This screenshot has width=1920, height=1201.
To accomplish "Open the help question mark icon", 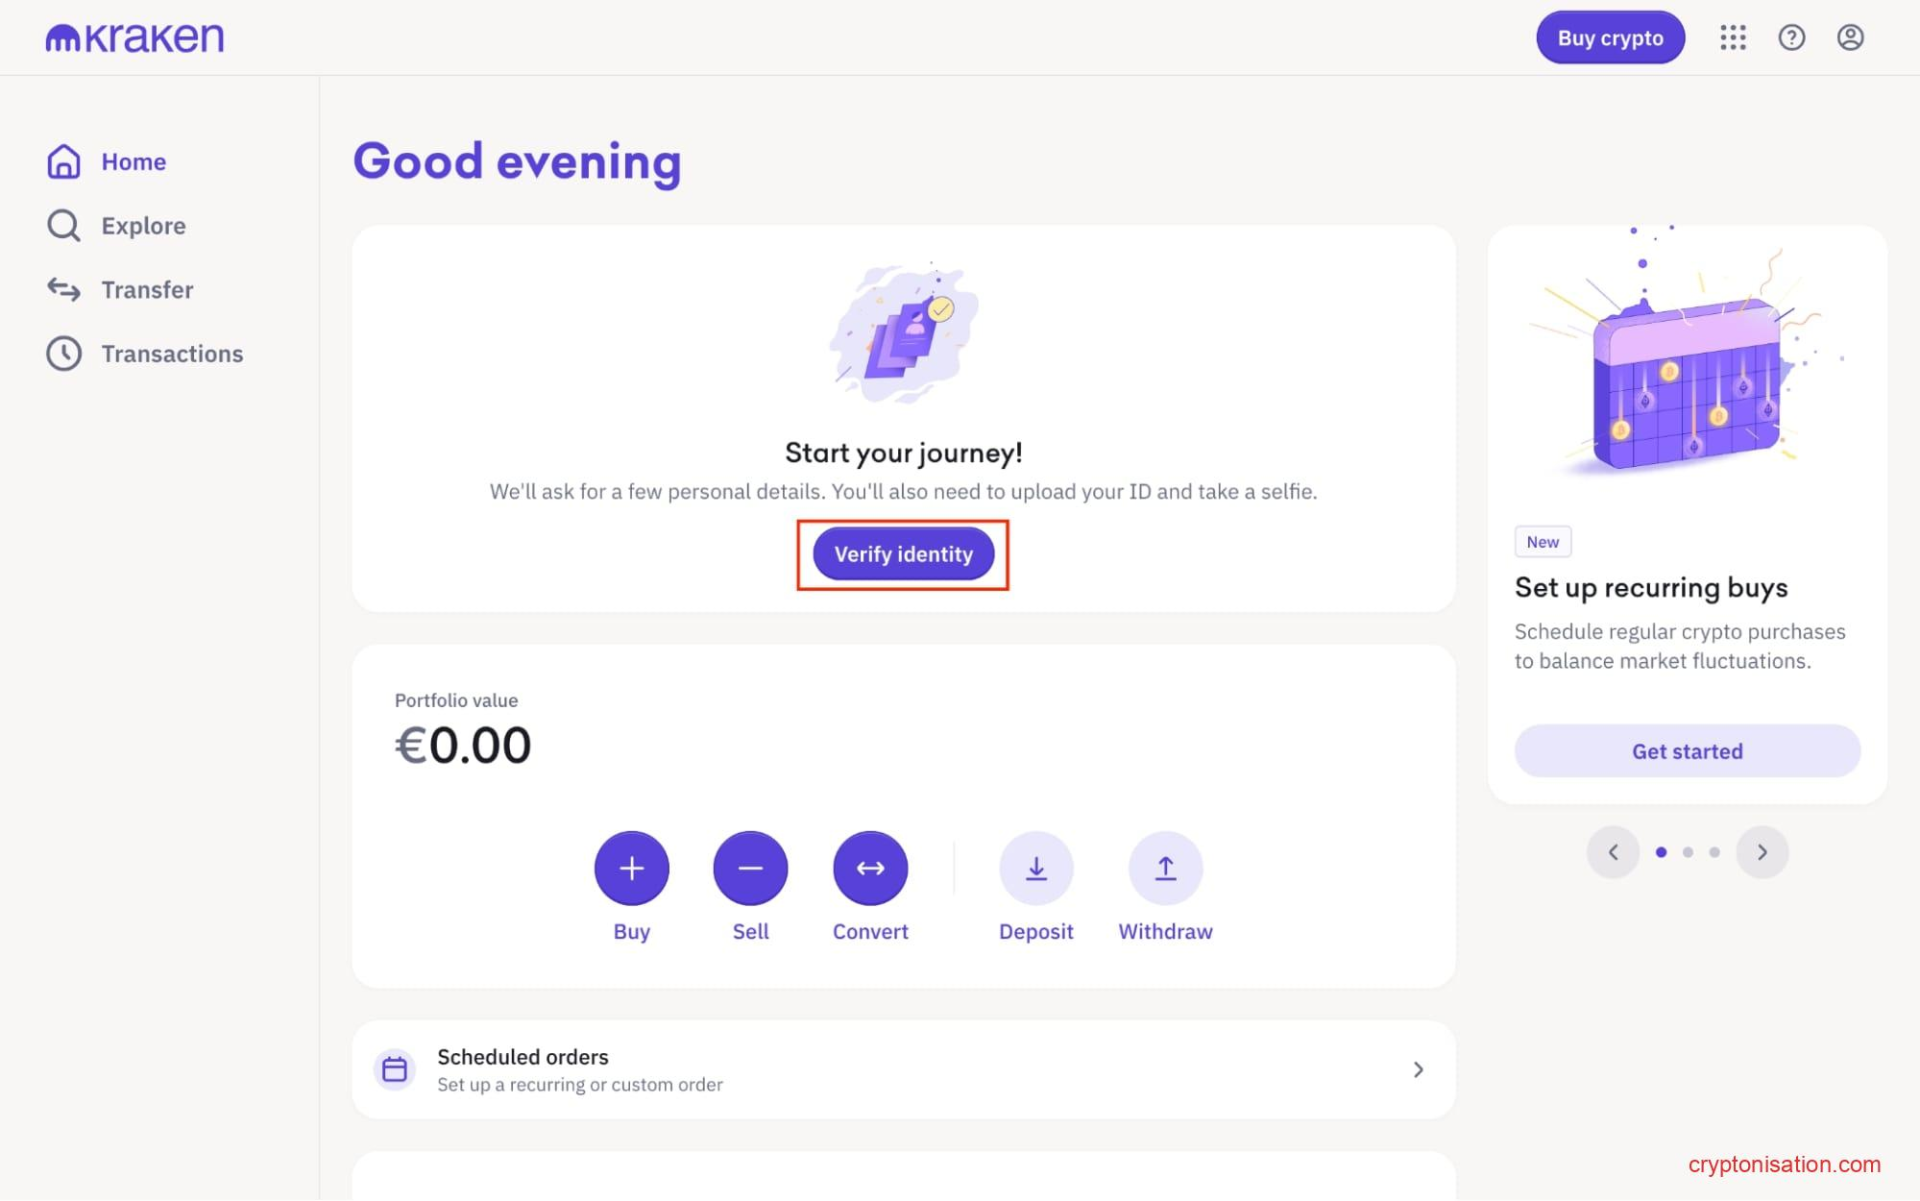I will pyautogui.click(x=1791, y=38).
